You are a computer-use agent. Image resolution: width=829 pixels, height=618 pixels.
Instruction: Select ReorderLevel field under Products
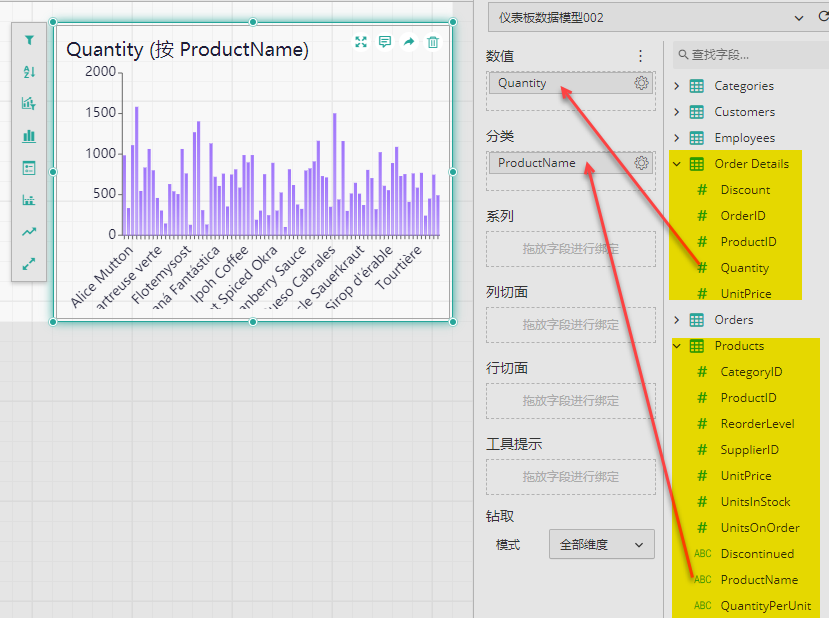pyautogui.click(x=758, y=423)
